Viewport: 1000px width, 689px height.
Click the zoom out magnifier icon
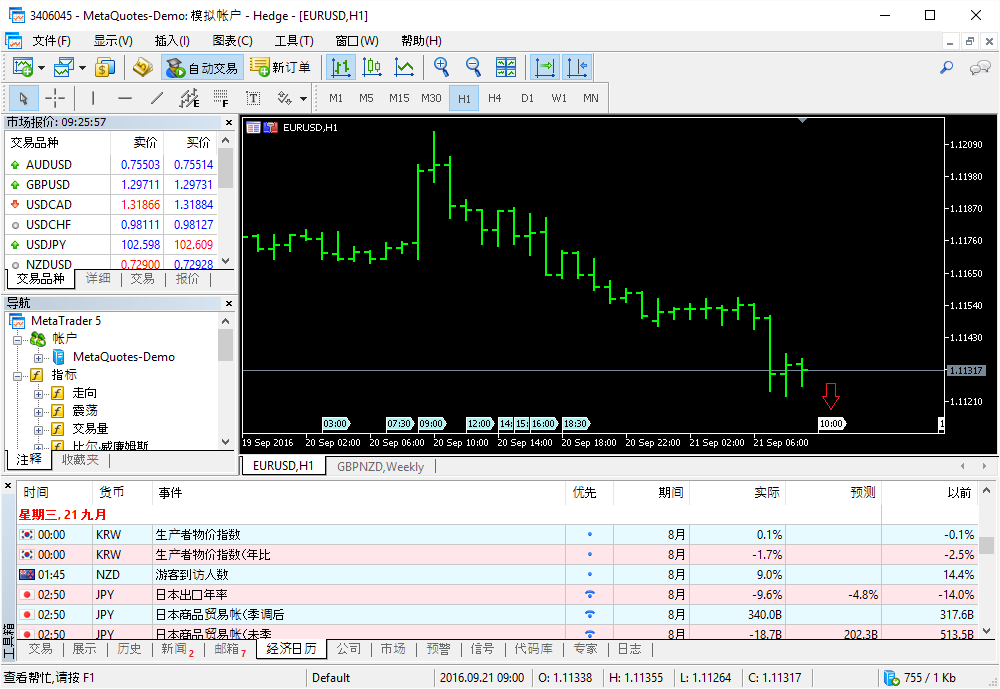pyautogui.click(x=473, y=67)
